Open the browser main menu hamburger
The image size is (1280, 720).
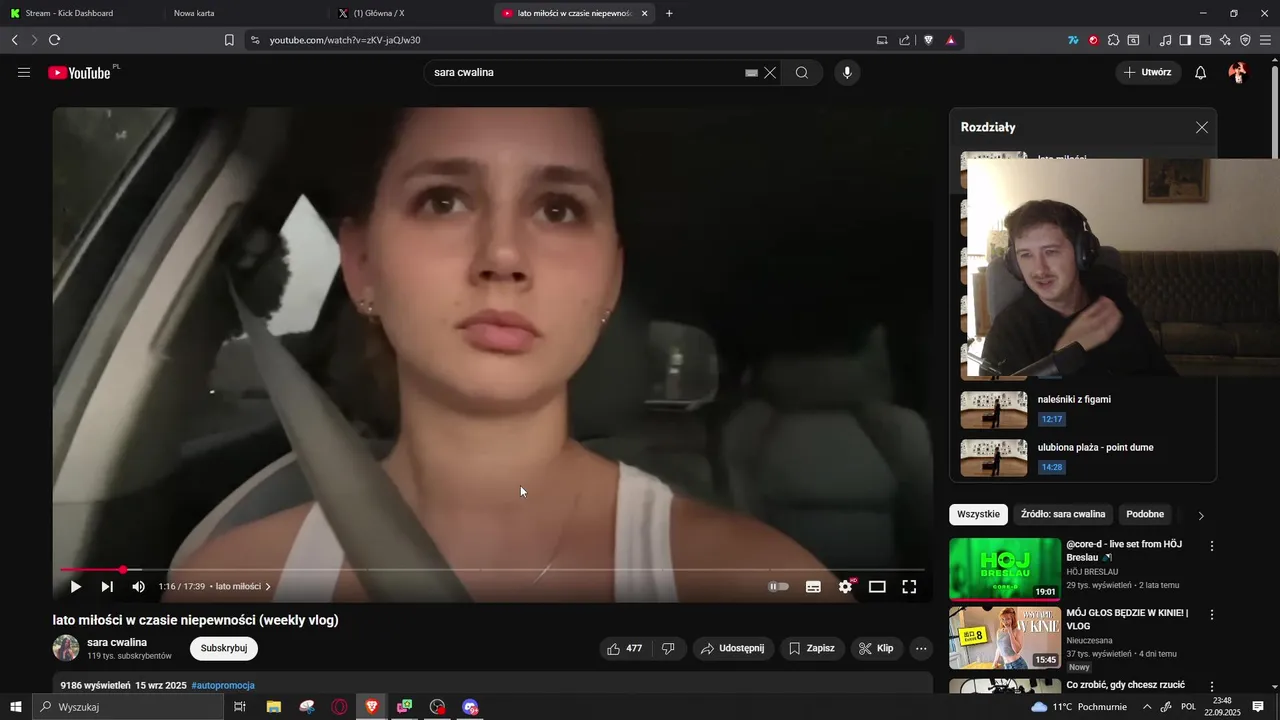click(x=1266, y=40)
